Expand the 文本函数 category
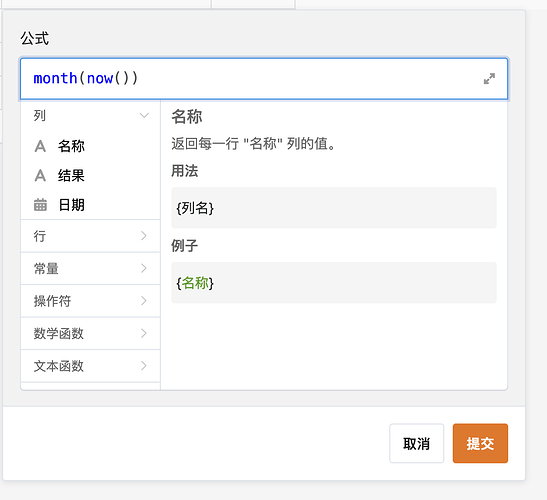This screenshot has width=547, height=500. (x=90, y=366)
